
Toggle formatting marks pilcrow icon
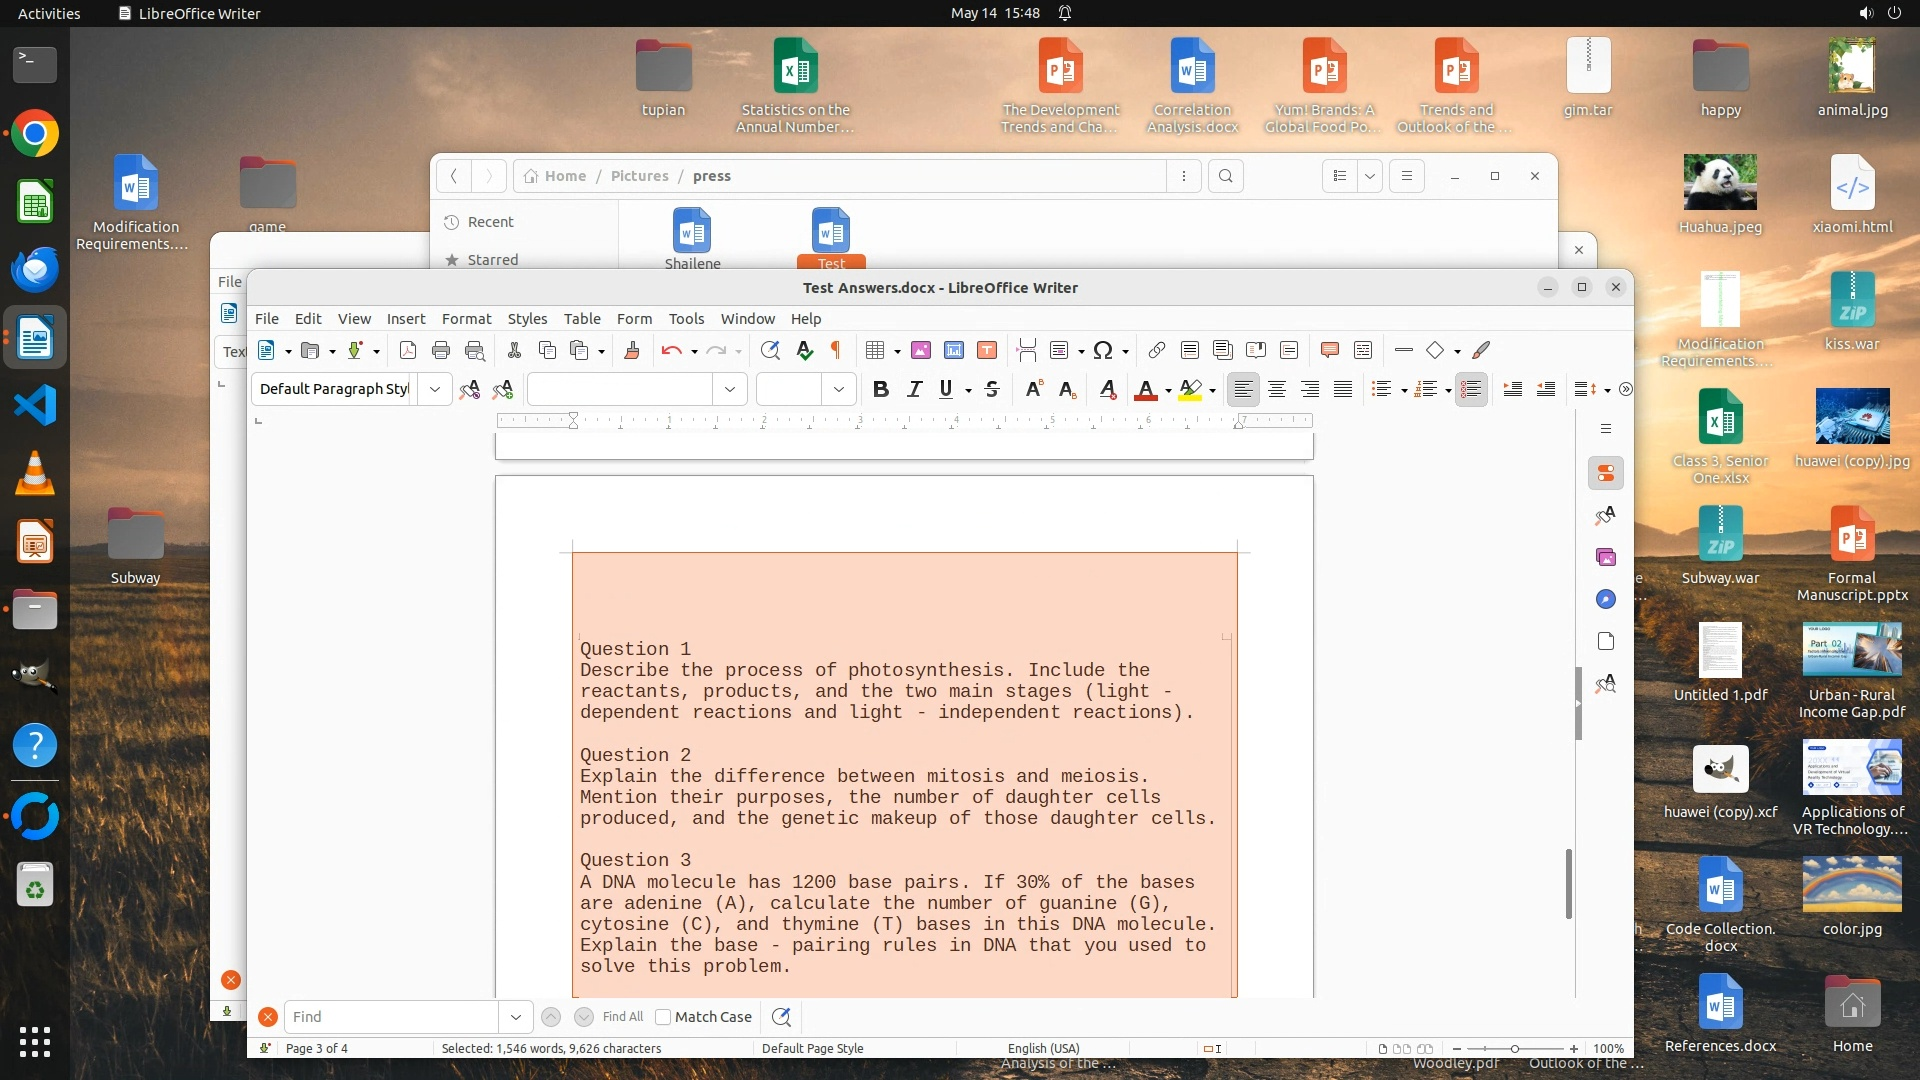(836, 350)
